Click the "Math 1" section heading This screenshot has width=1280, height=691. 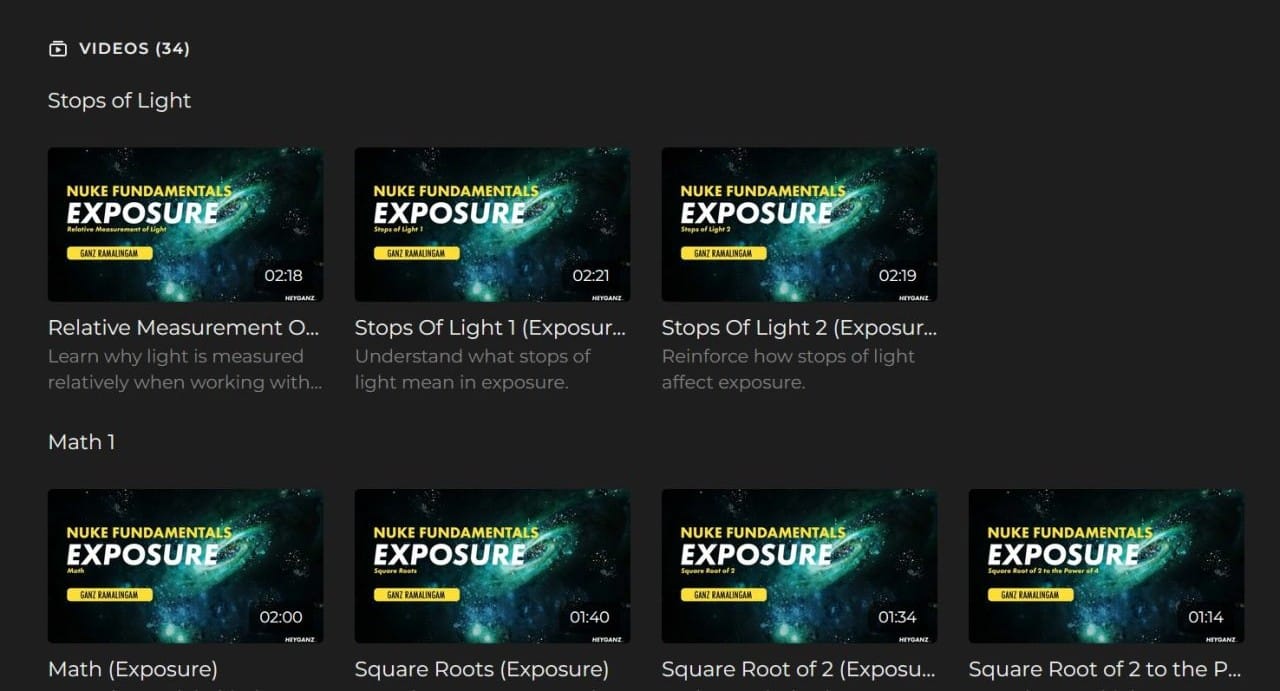tap(81, 442)
